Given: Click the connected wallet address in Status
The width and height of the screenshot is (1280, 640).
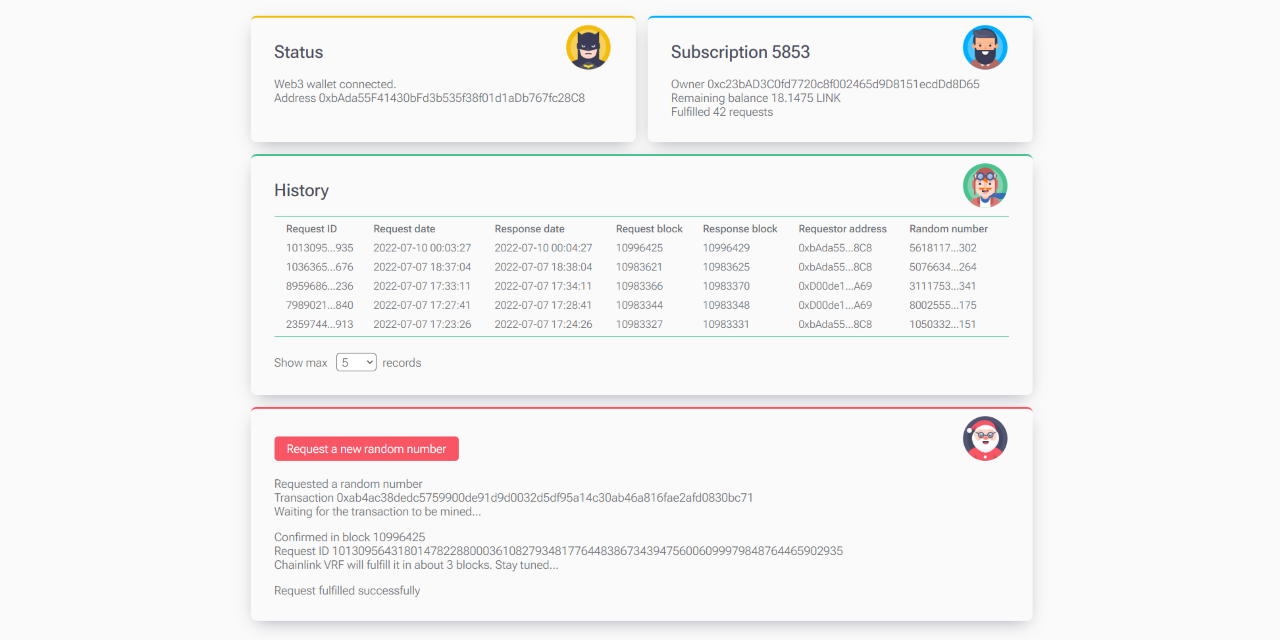Looking at the screenshot, I should pyautogui.click(x=451, y=98).
